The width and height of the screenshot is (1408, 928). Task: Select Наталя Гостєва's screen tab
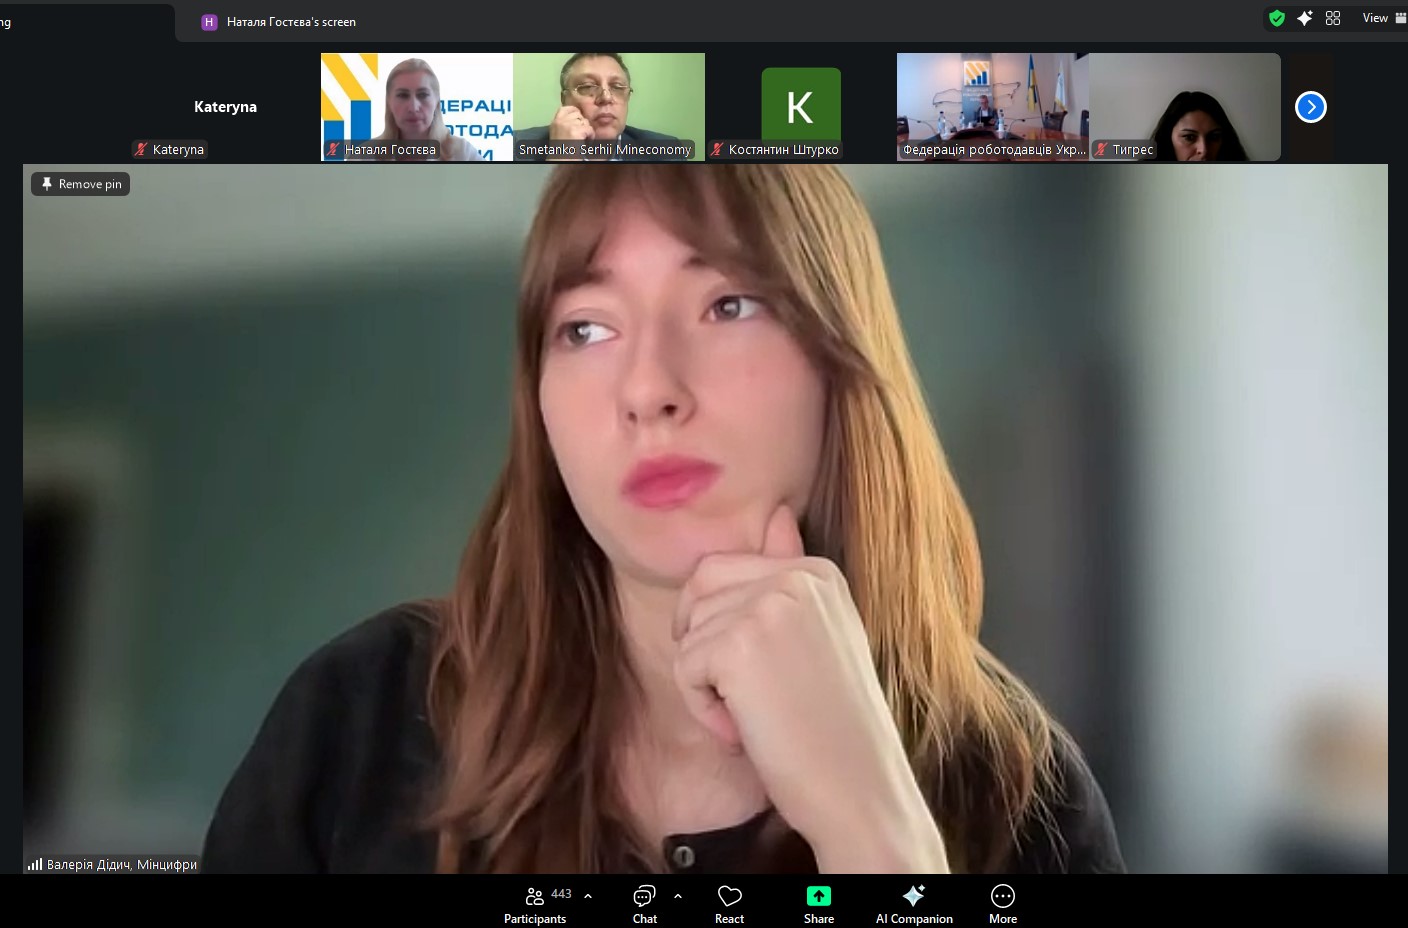tap(279, 22)
